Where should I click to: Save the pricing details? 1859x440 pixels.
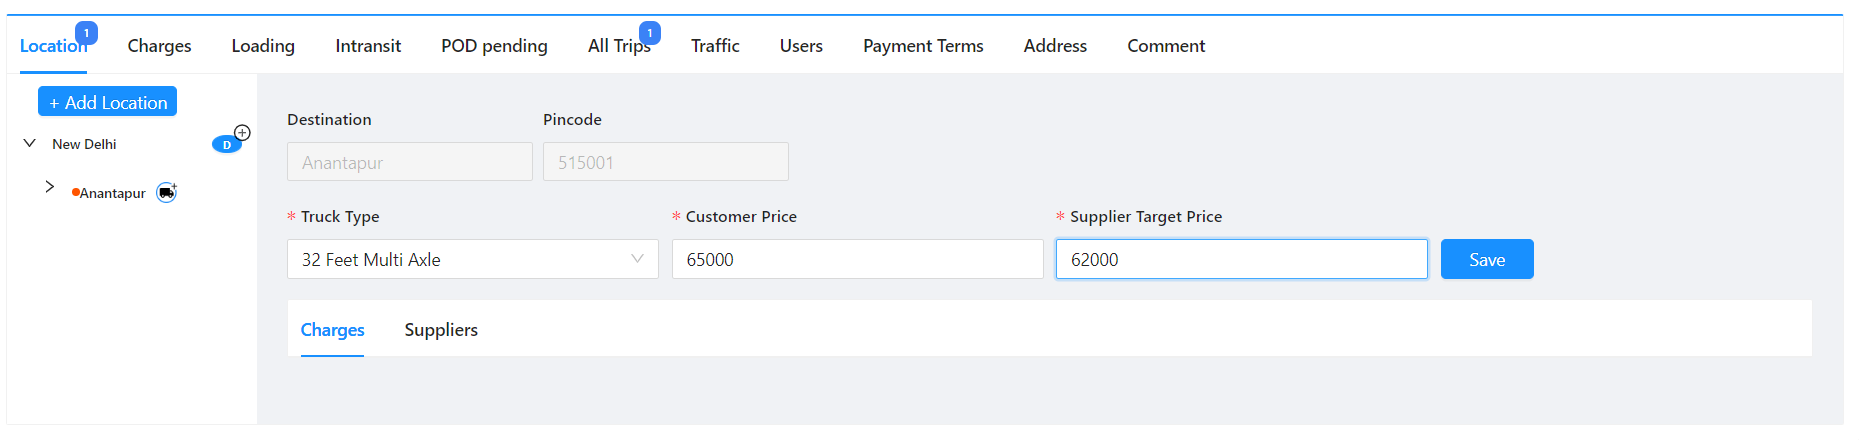pyautogui.click(x=1486, y=259)
